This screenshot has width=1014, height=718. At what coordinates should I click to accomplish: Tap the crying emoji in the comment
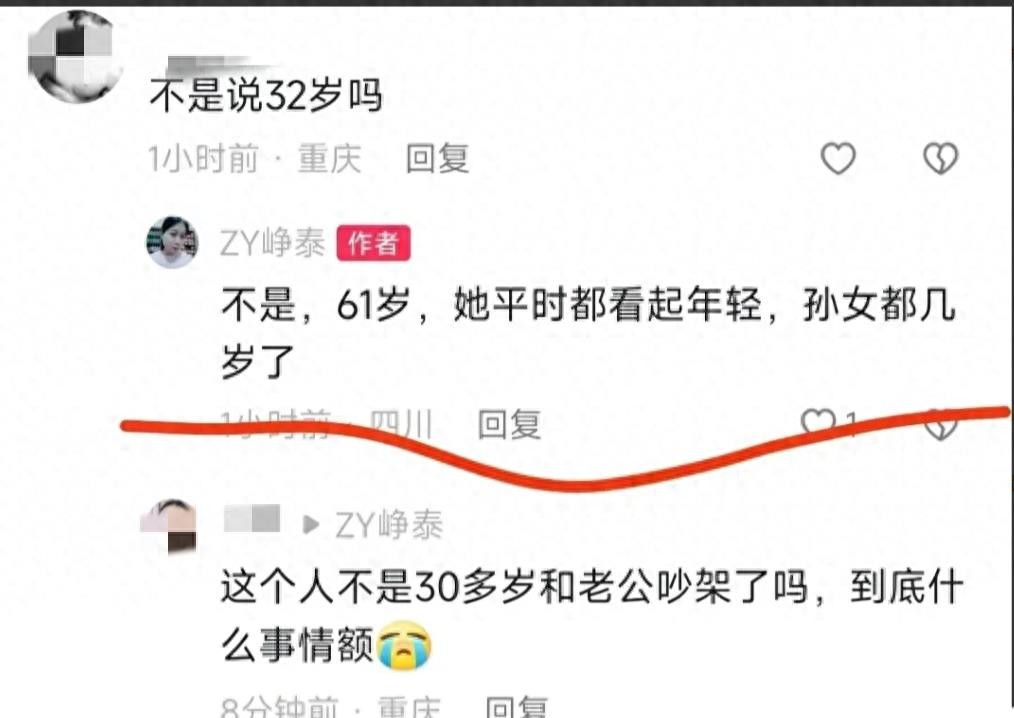click(404, 646)
